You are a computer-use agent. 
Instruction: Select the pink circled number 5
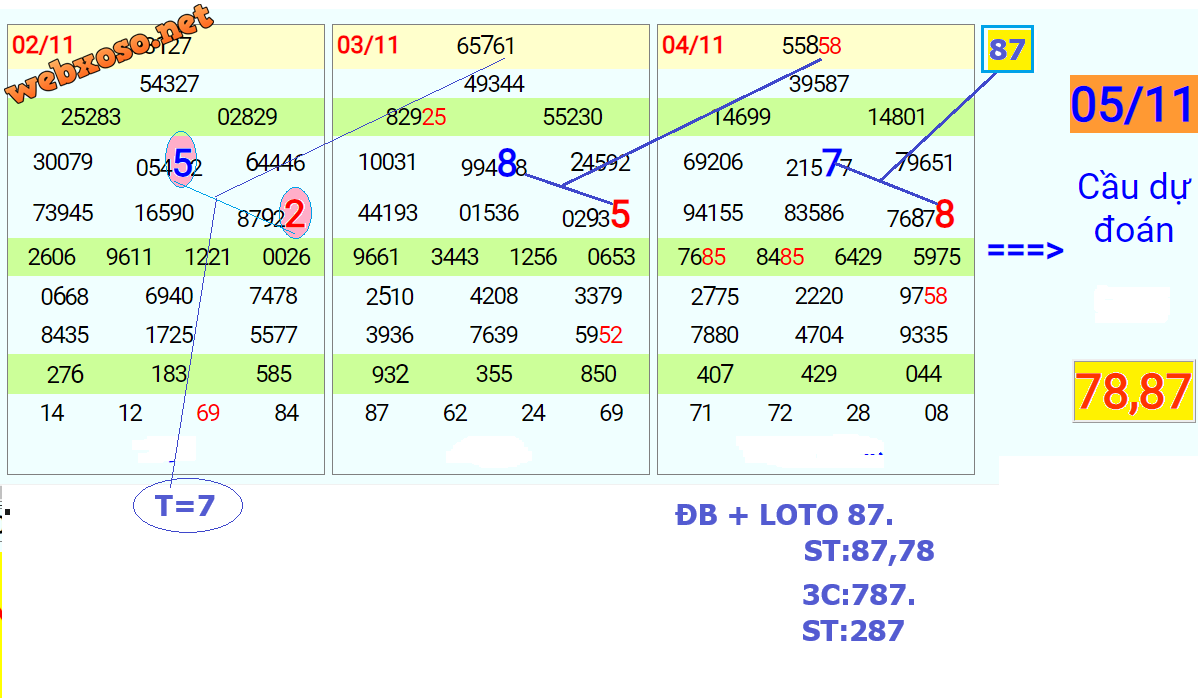[x=182, y=164]
